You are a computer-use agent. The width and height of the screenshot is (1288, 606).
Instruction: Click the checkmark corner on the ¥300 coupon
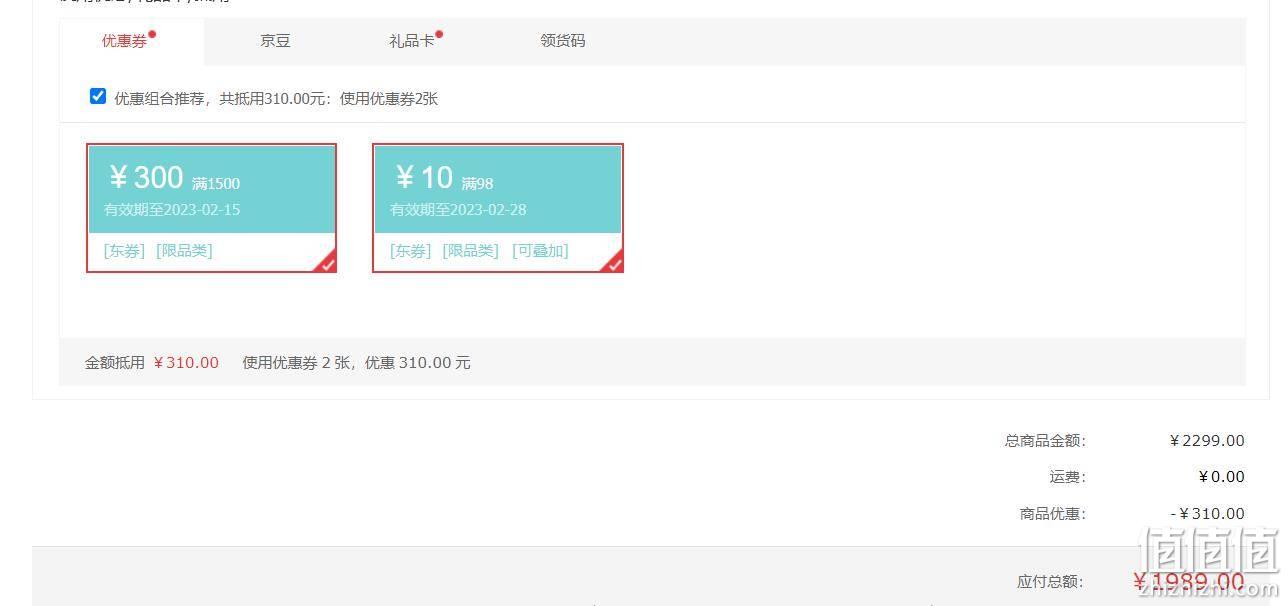(326, 263)
